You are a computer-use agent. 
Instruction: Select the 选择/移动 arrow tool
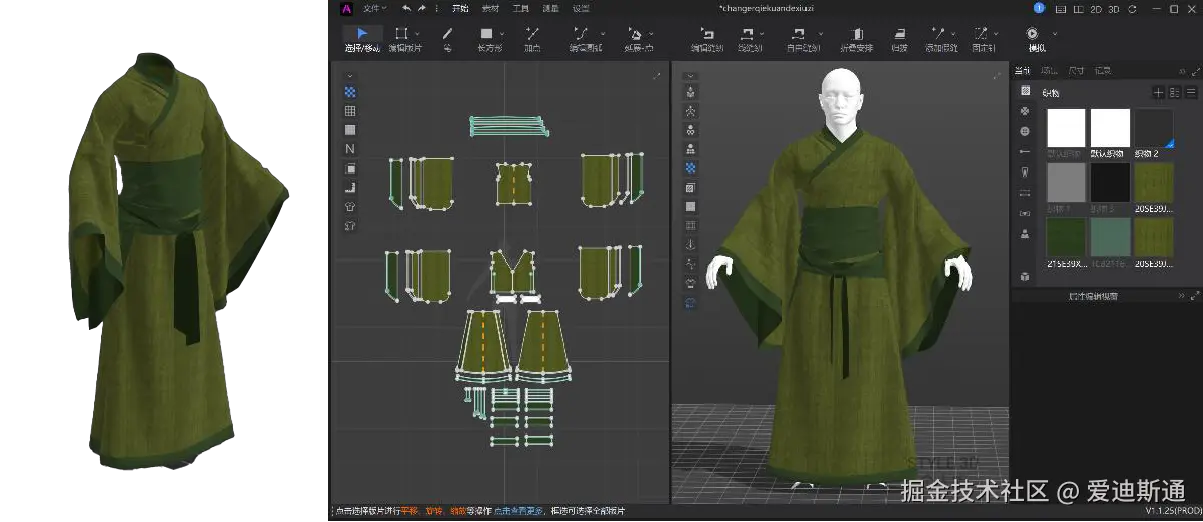[x=362, y=33]
